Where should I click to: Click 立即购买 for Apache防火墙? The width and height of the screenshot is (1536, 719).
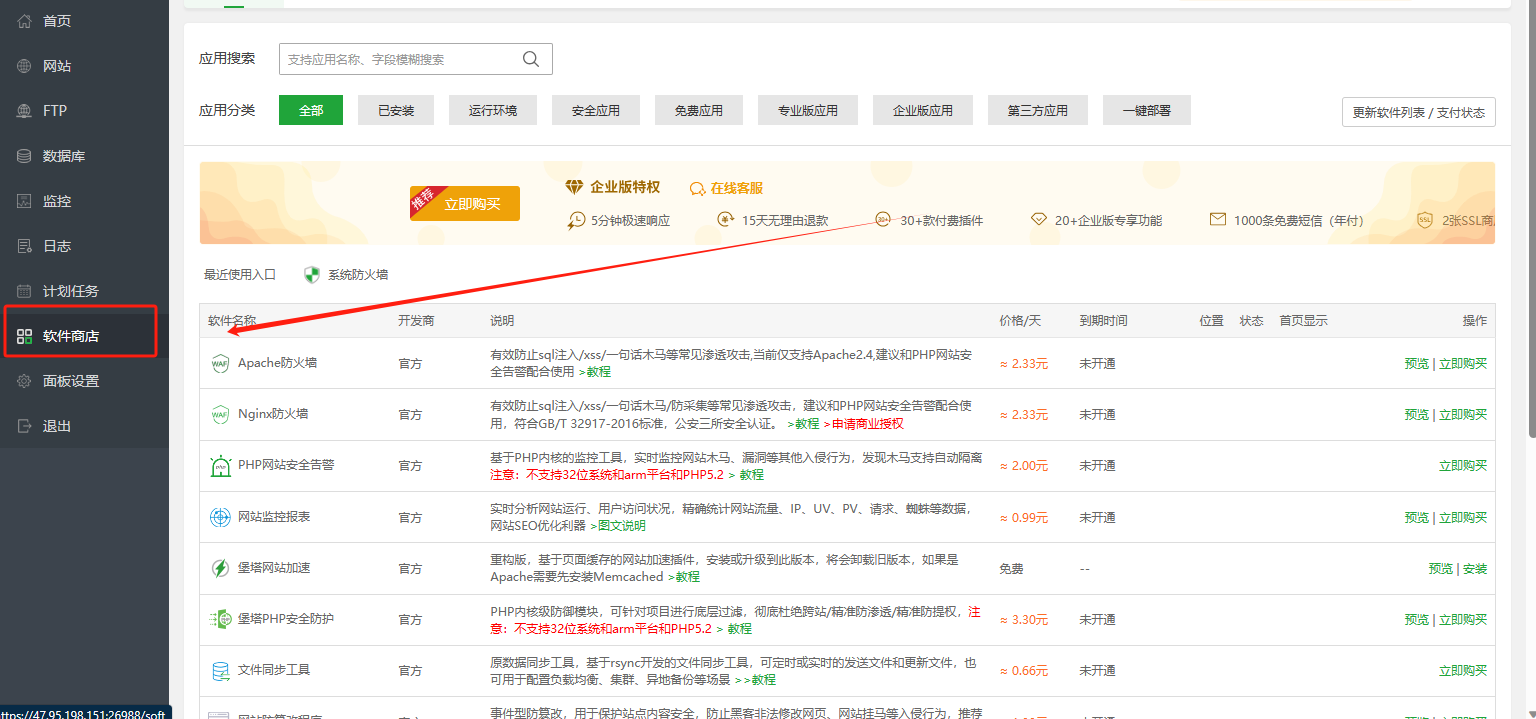1463,363
